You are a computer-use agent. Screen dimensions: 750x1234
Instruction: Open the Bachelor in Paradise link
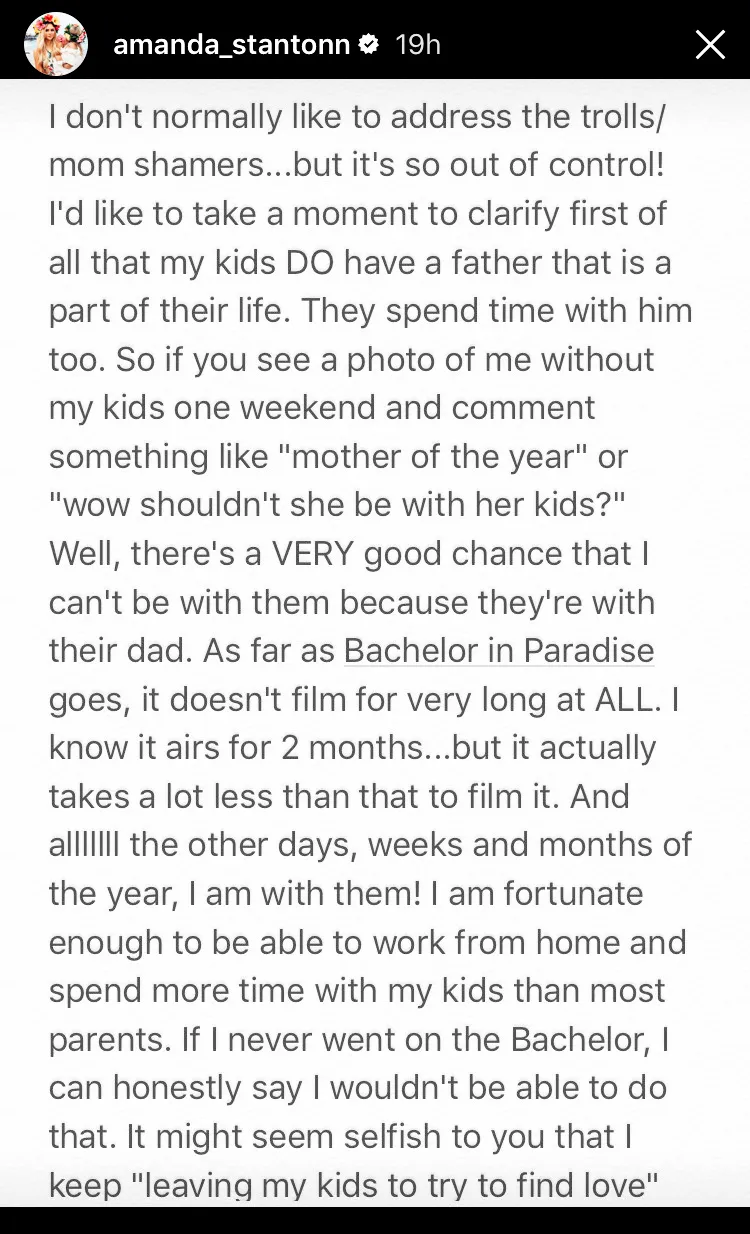(x=498, y=651)
